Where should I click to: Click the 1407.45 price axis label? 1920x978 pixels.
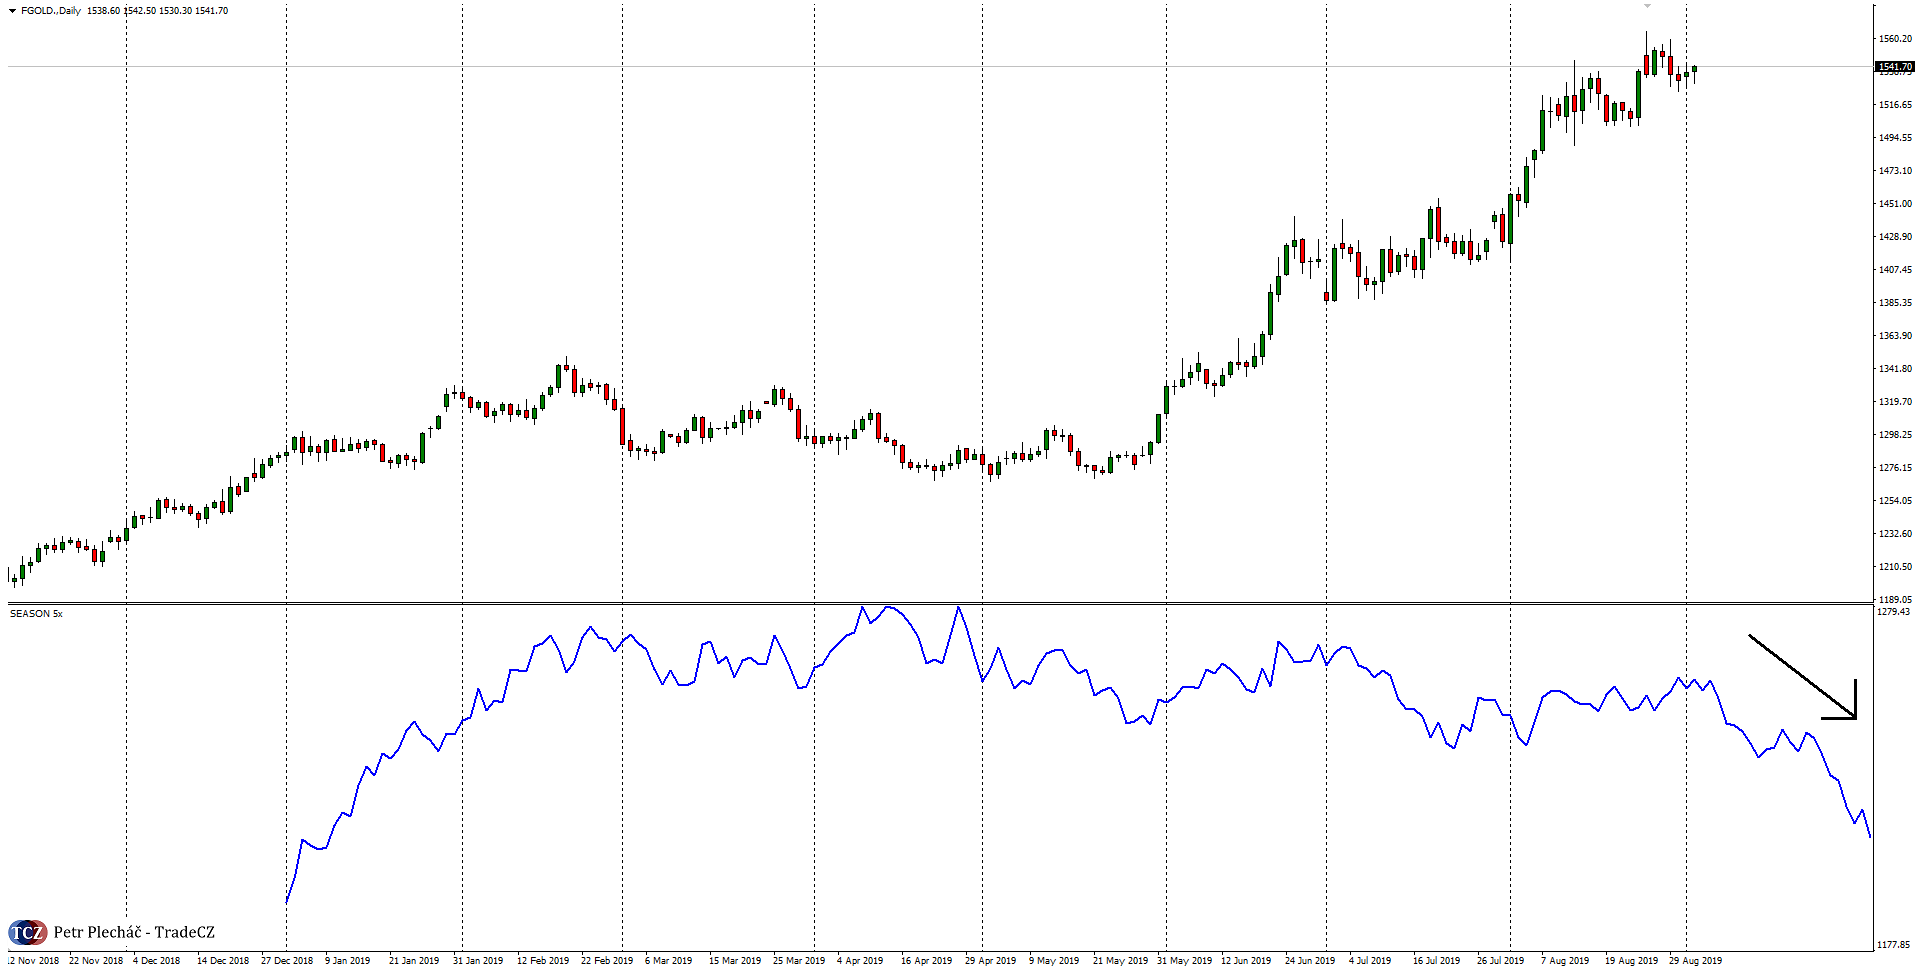tap(1895, 270)
